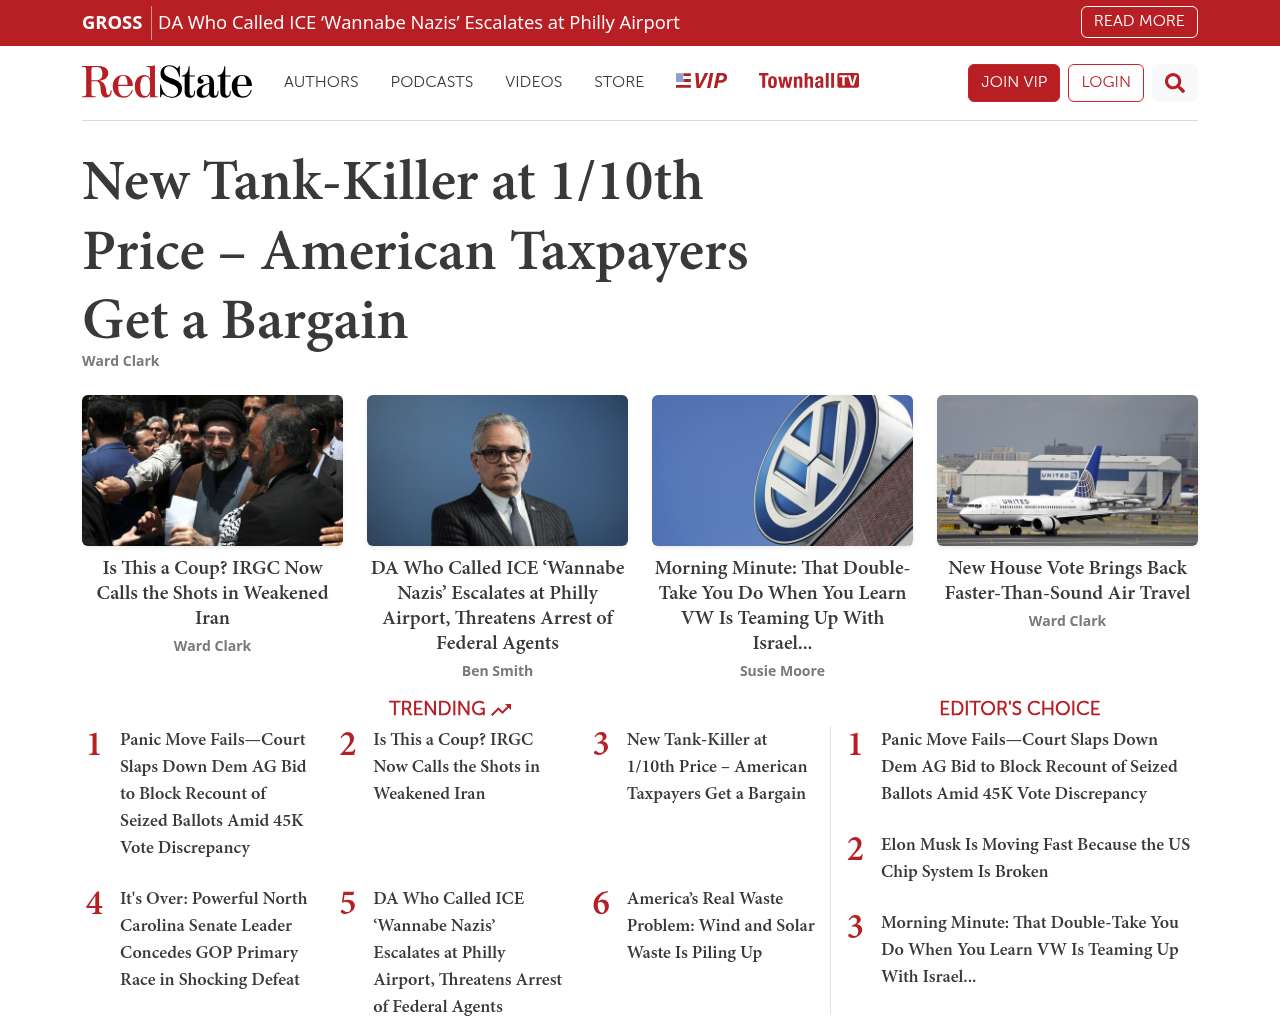Open the VIP flag logo link
The image size is (1280, 1024).
[701, 81]
